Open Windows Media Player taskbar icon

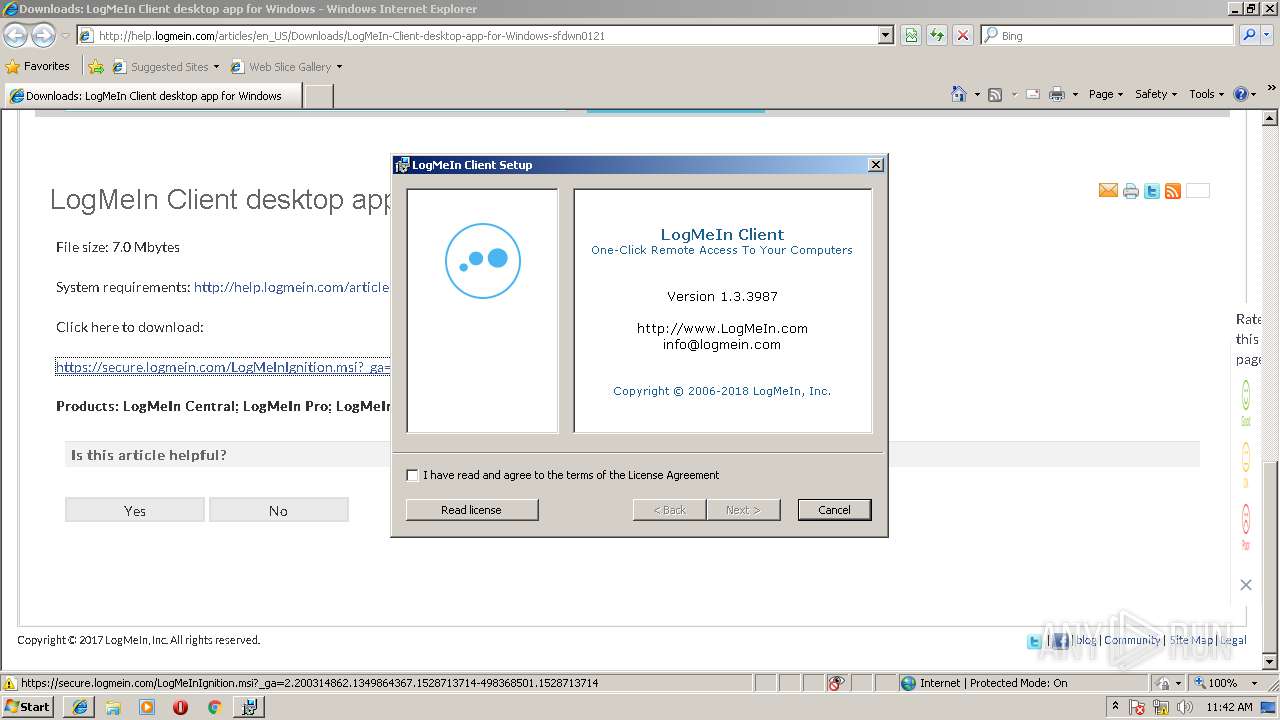pos(147,707)
